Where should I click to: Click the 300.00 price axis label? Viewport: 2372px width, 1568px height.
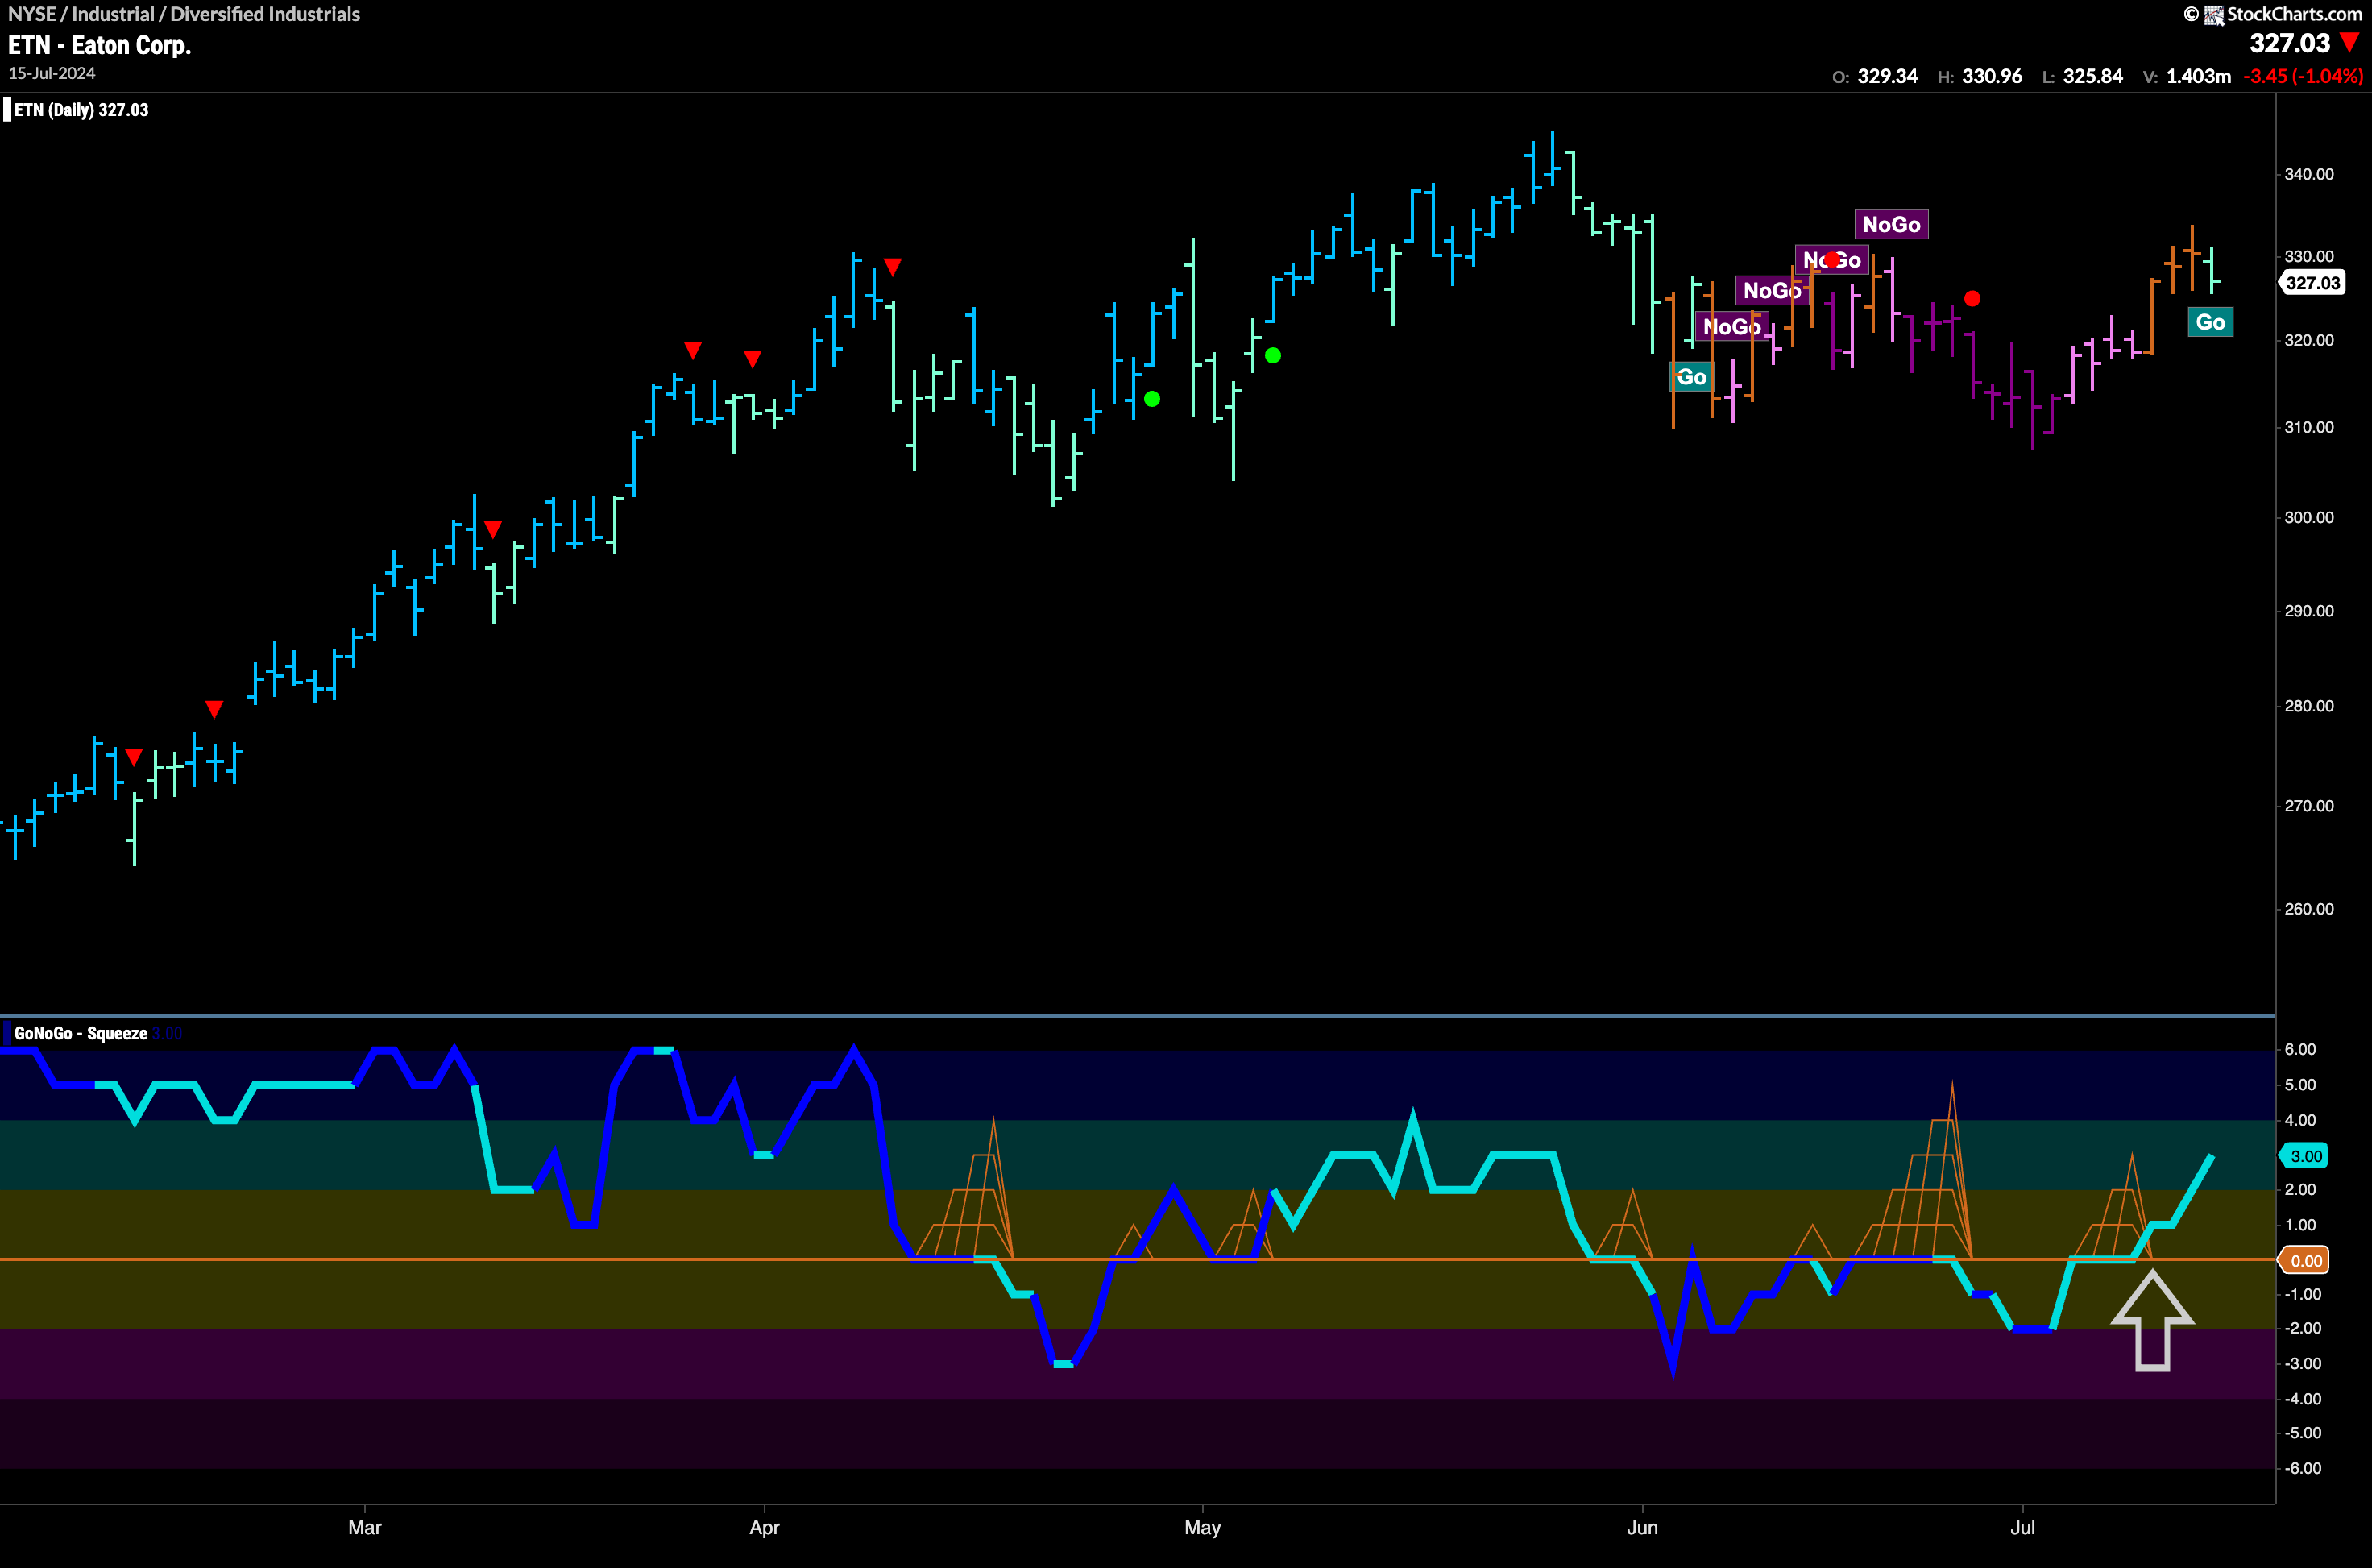coord(2309,517)
